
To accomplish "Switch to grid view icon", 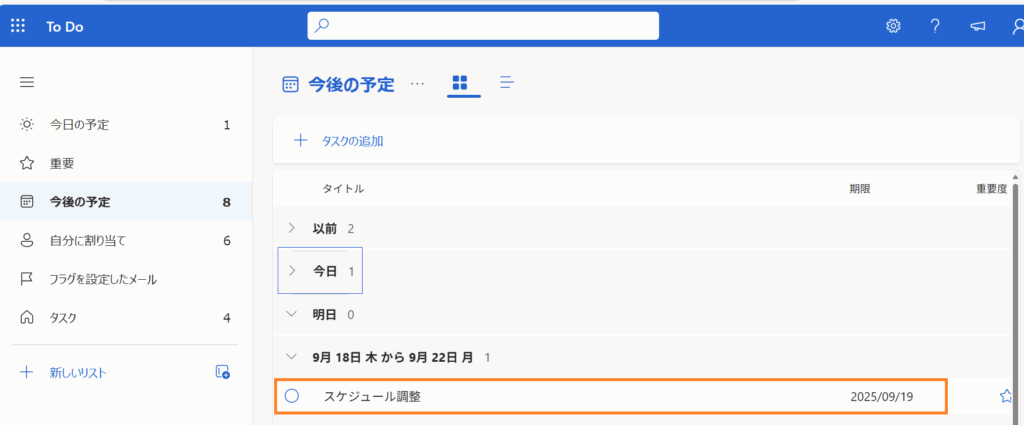I will (460, 83).
